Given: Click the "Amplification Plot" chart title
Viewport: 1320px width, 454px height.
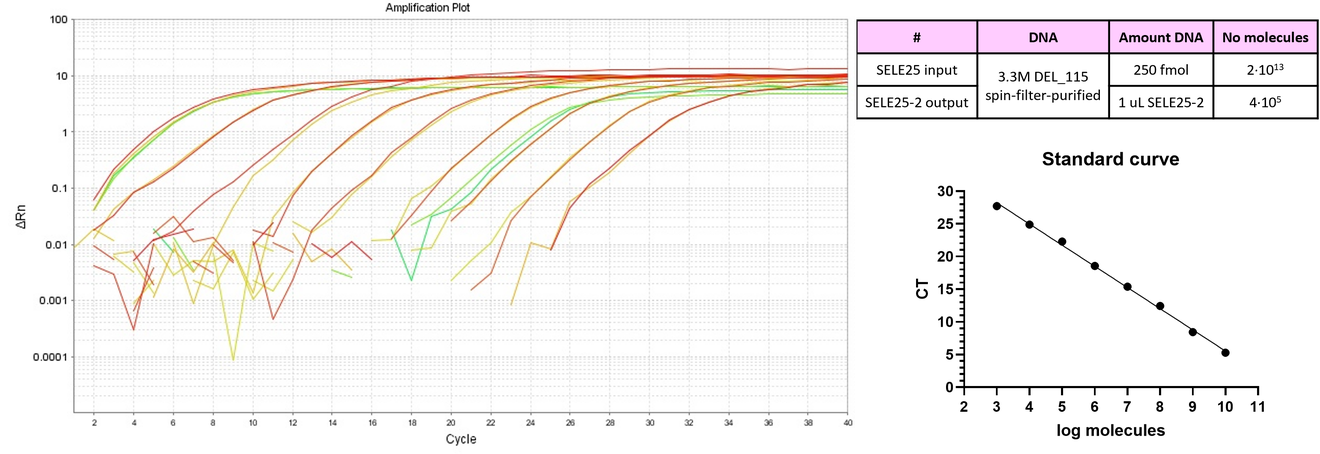Looking at the screenshot, I should (427, 7).
